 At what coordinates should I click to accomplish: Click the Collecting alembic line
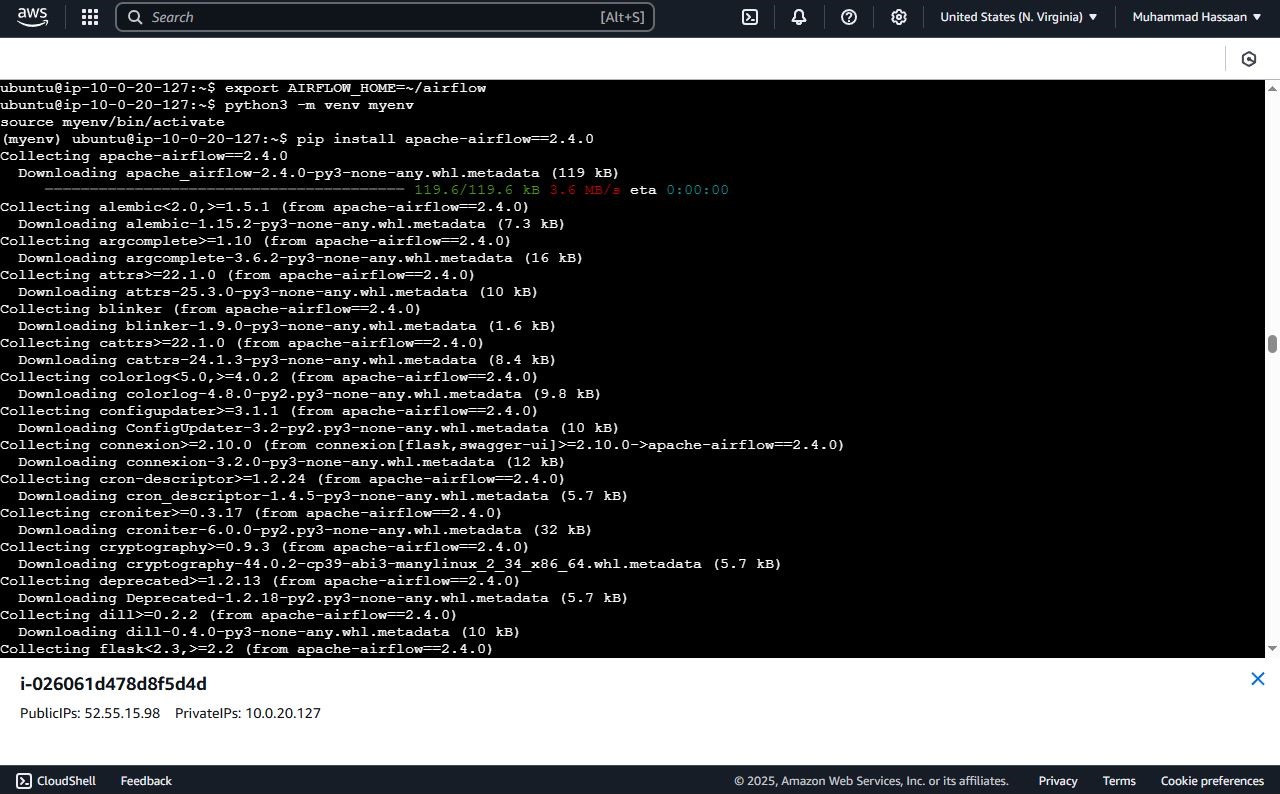[265, 207]
